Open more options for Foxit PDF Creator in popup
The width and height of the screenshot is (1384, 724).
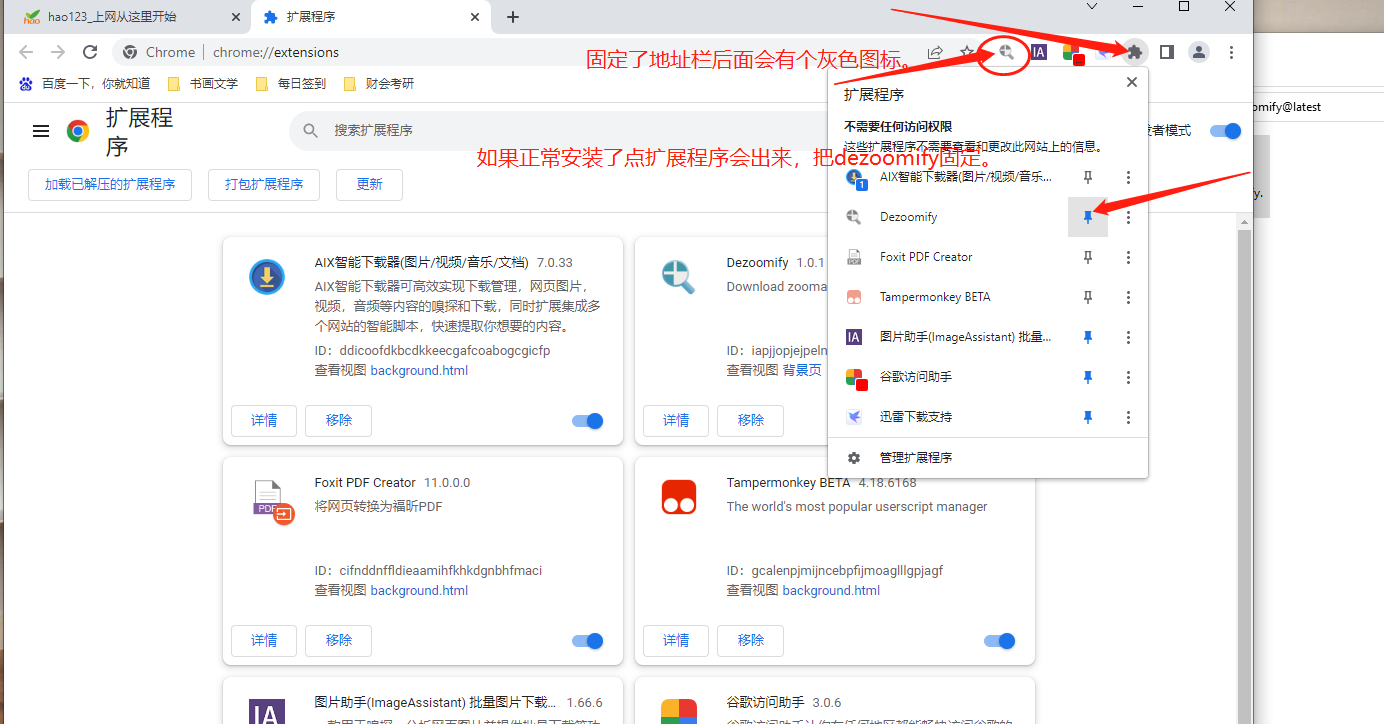click(x=1128, y=257)
